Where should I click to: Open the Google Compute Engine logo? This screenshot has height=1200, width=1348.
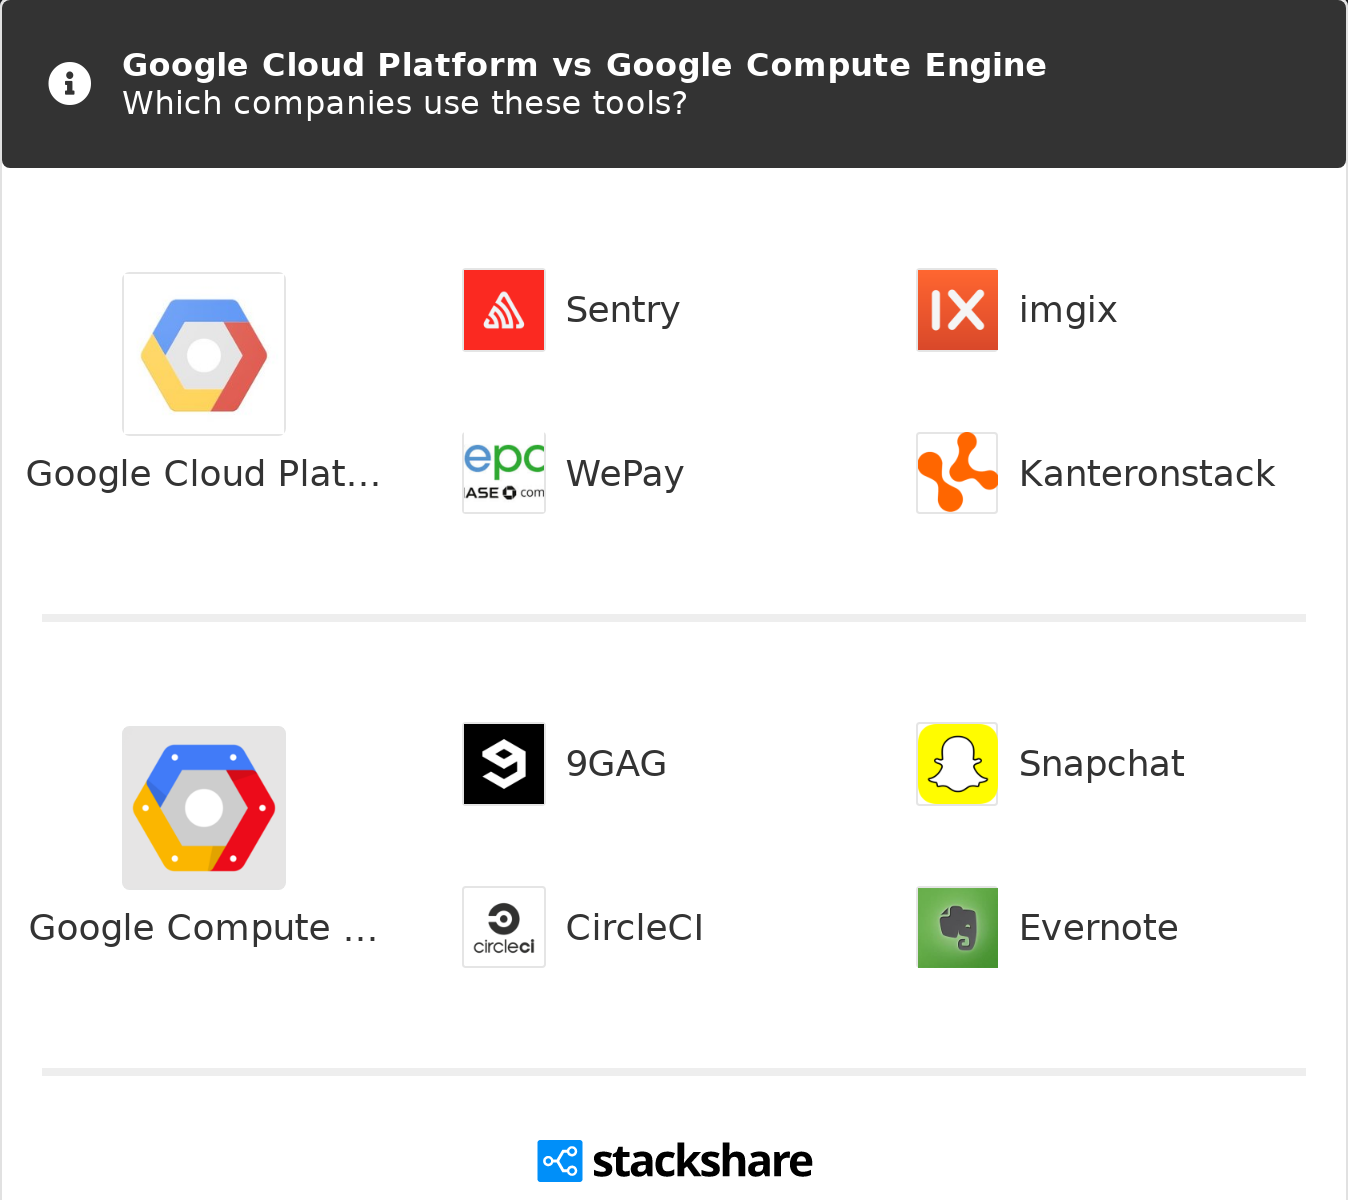tap(204, 808)
